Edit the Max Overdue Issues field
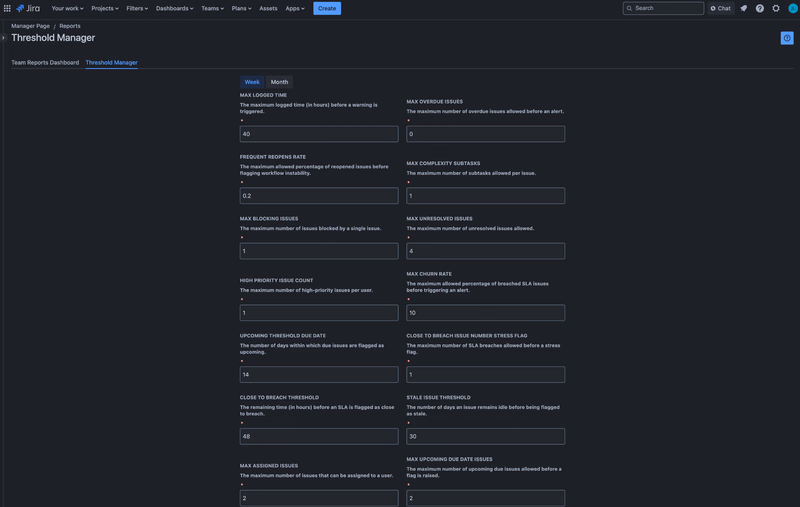Viewport: 800px width, 507px height. point(486,134)
